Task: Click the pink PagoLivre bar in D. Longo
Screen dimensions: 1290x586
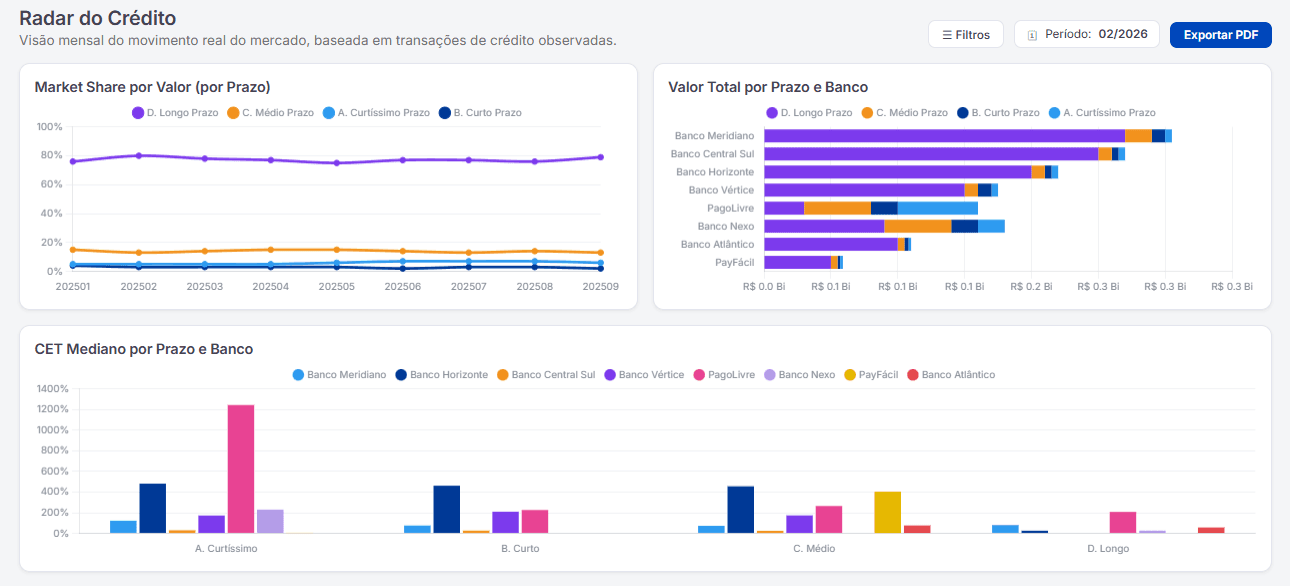Action: [x=1123, y=522]
